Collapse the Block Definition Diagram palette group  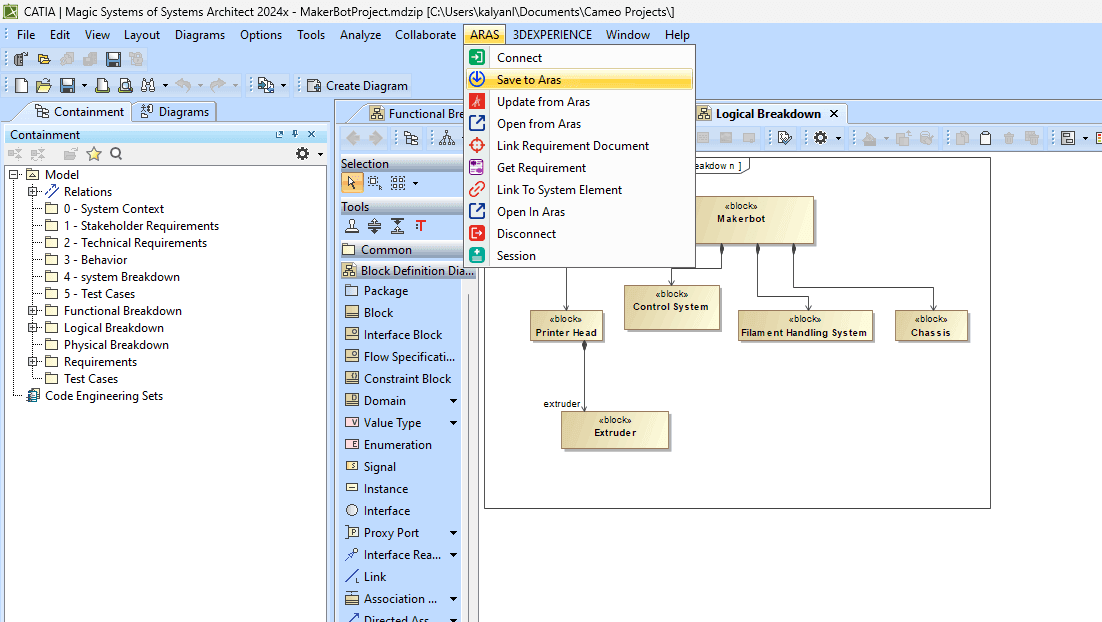click(x=408, y=271)
